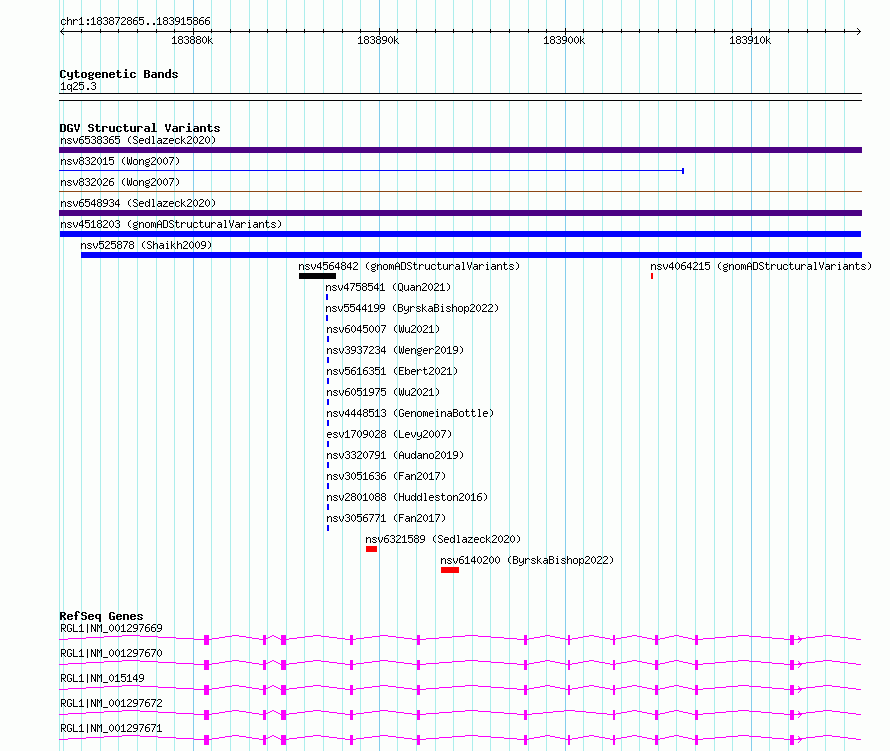Click the nsv832015 (Wong2007) label
The height and width of the screenshot is (751, 890).
click(x=120, y=161)
